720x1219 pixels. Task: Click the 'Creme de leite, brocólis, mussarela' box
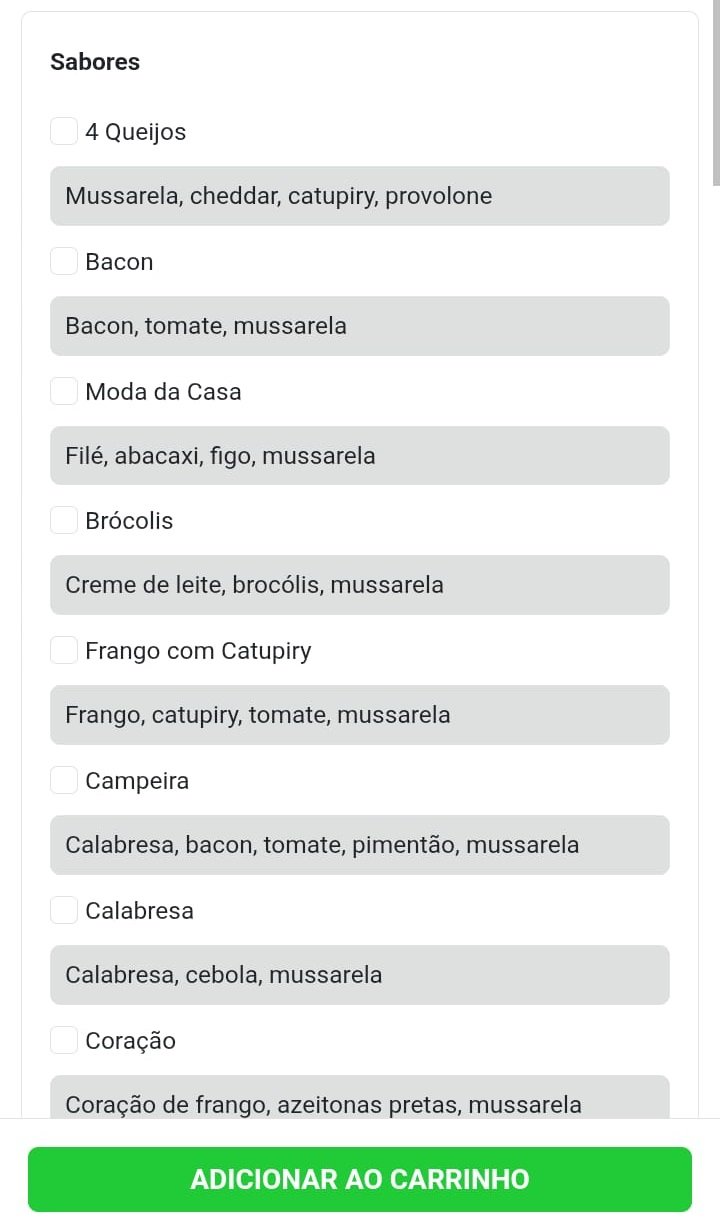pos(359,585)
